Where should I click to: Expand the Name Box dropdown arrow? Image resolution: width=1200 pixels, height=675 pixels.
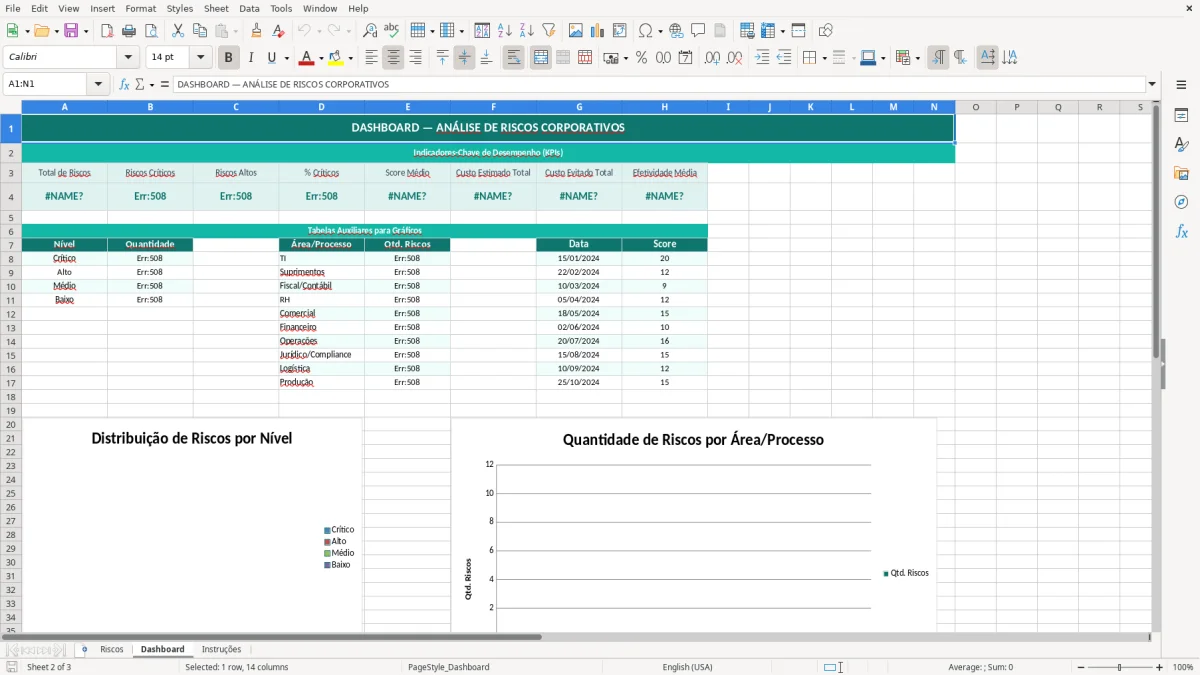tap(98, 85)
